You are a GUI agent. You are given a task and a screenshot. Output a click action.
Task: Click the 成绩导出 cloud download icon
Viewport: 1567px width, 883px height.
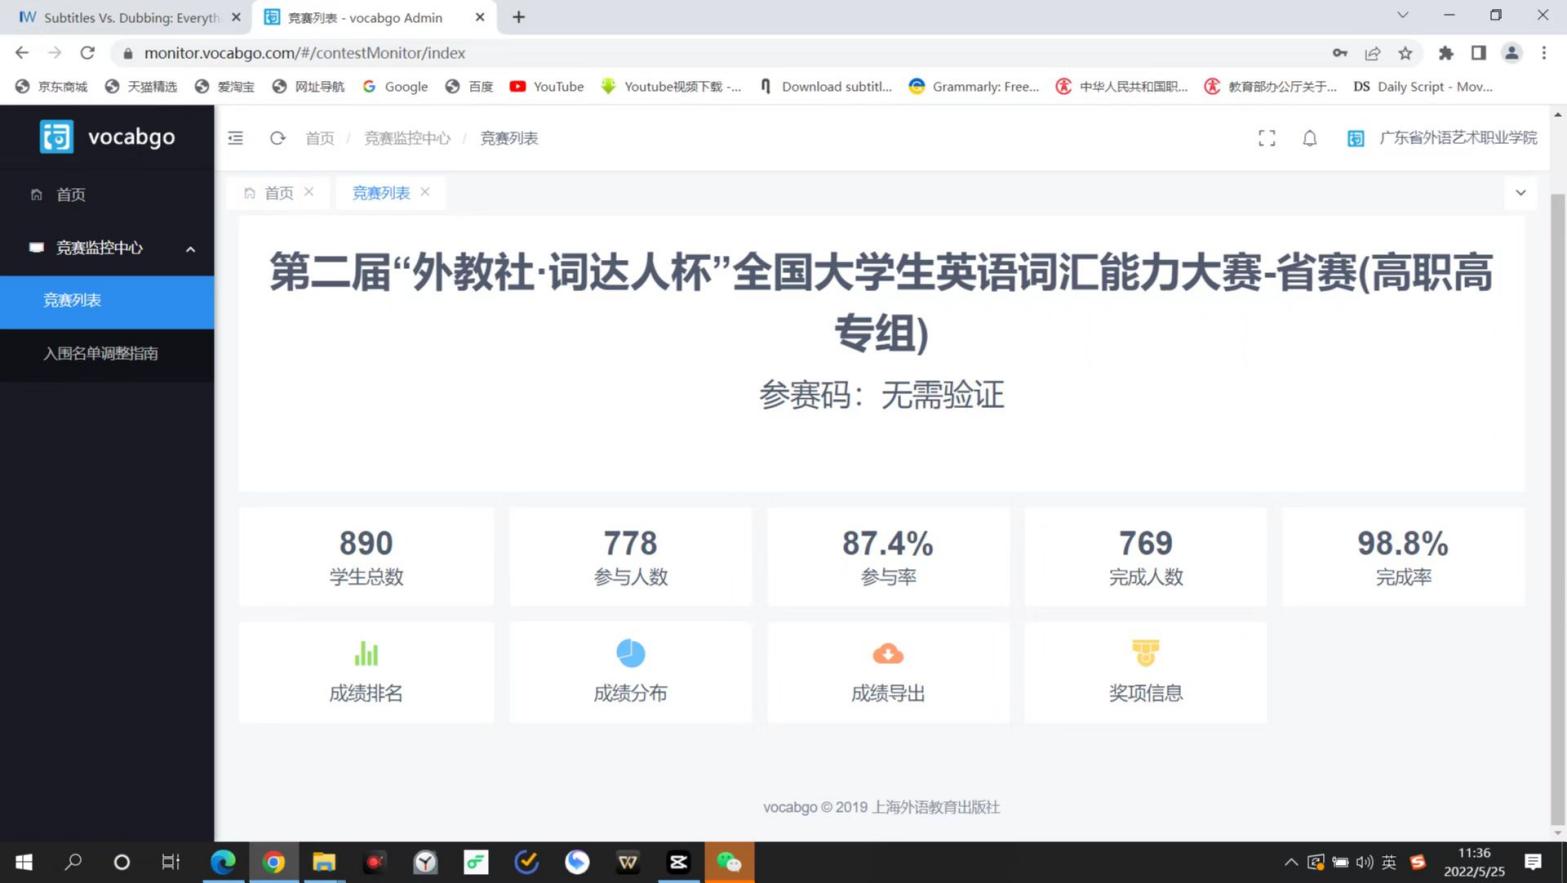pos(887,654)
